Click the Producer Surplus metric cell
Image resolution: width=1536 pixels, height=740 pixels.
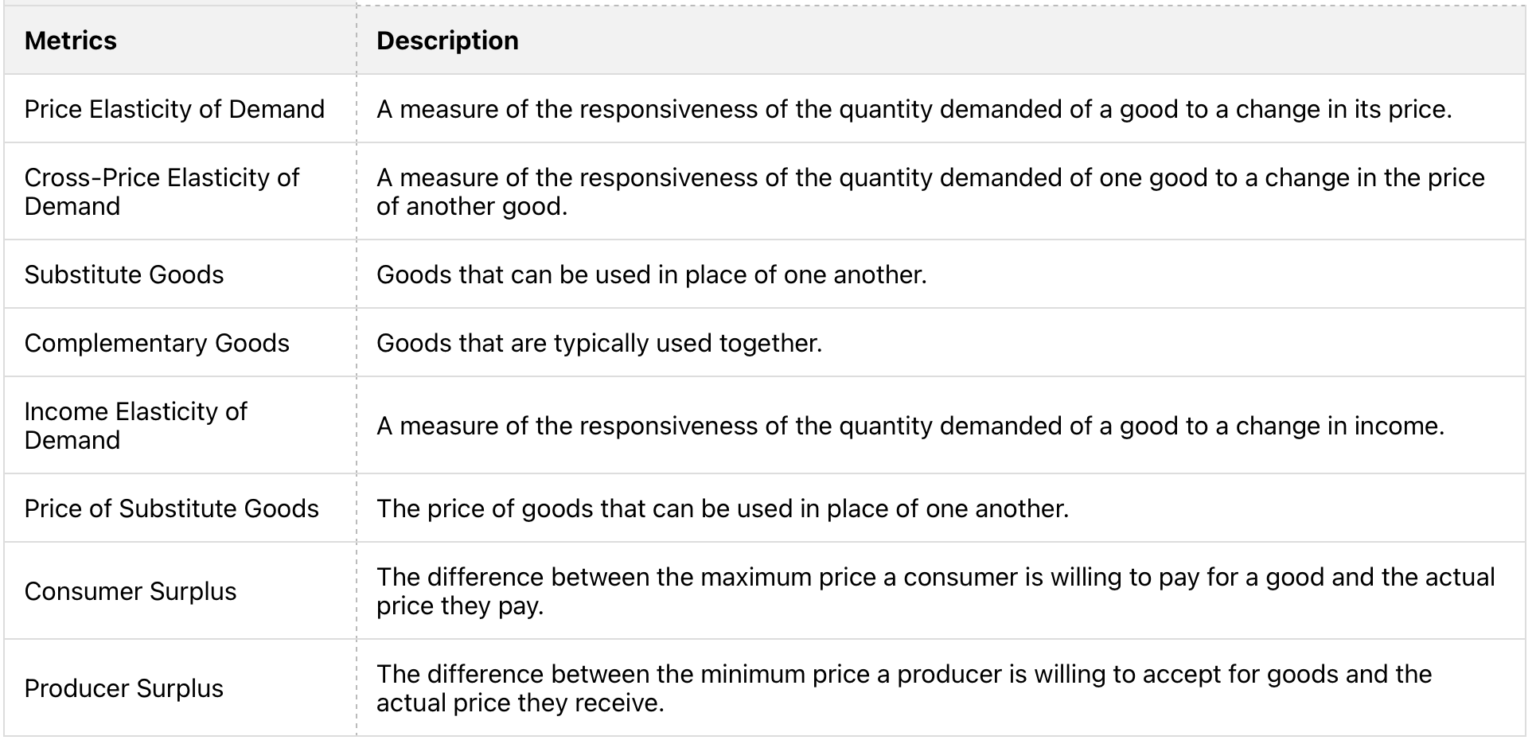(x=124, y=688)
